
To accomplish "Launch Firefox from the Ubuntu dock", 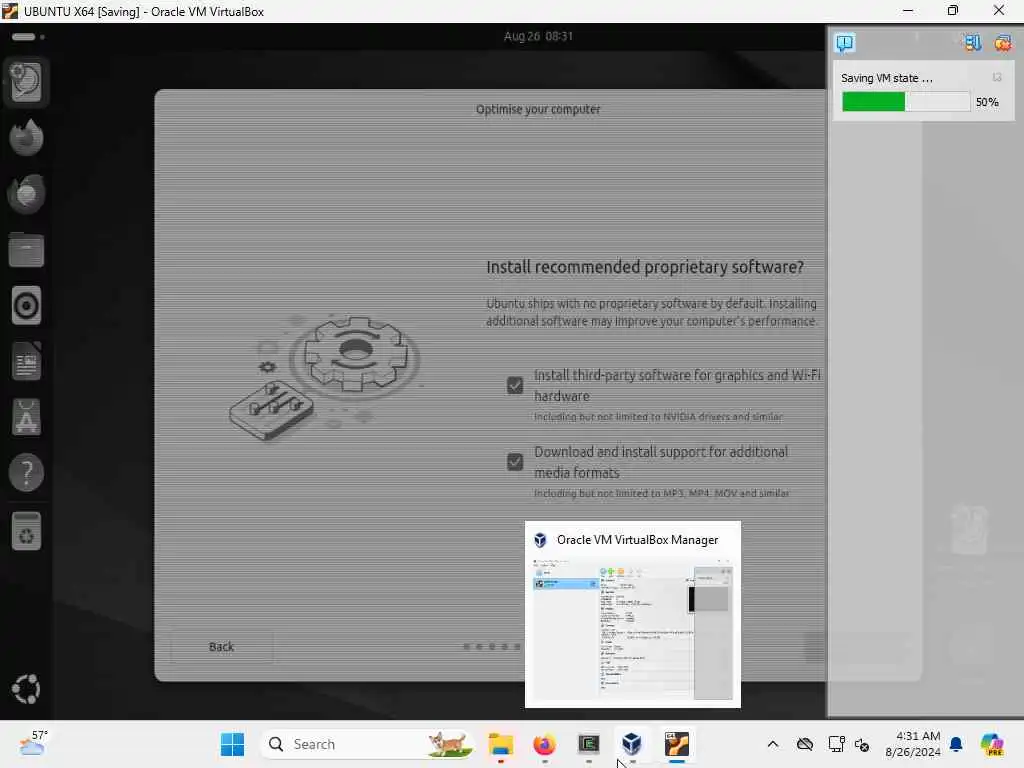I will (26, 138).
